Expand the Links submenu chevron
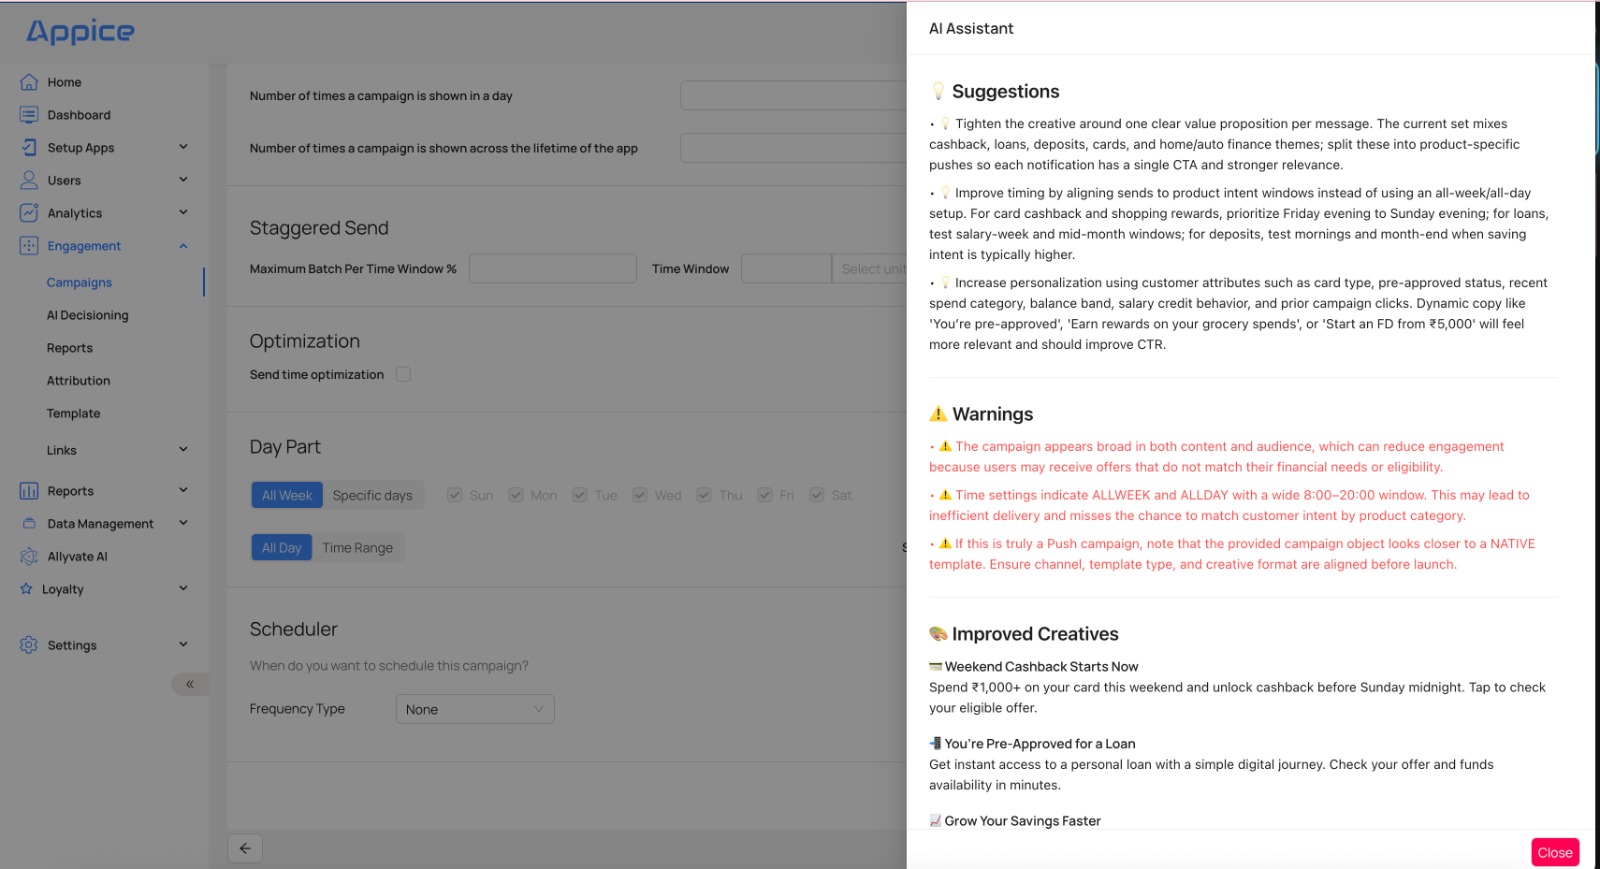The image size is (1600, 869). 183,450
